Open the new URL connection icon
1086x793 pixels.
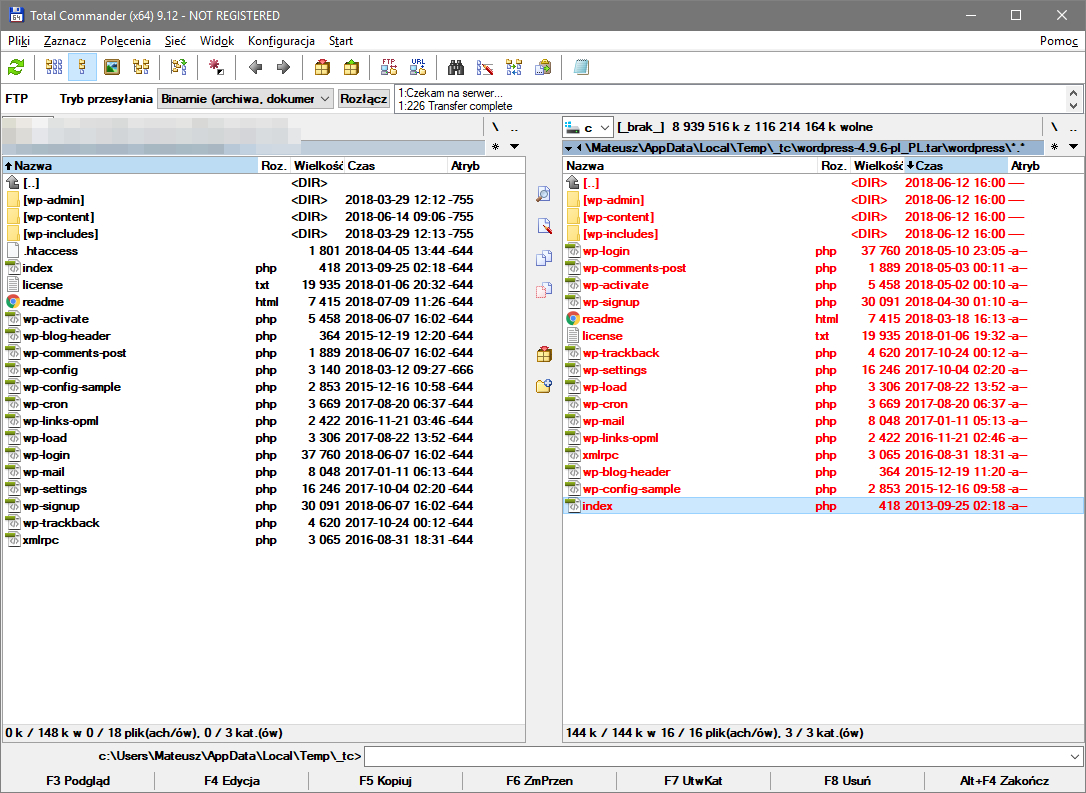418,67
